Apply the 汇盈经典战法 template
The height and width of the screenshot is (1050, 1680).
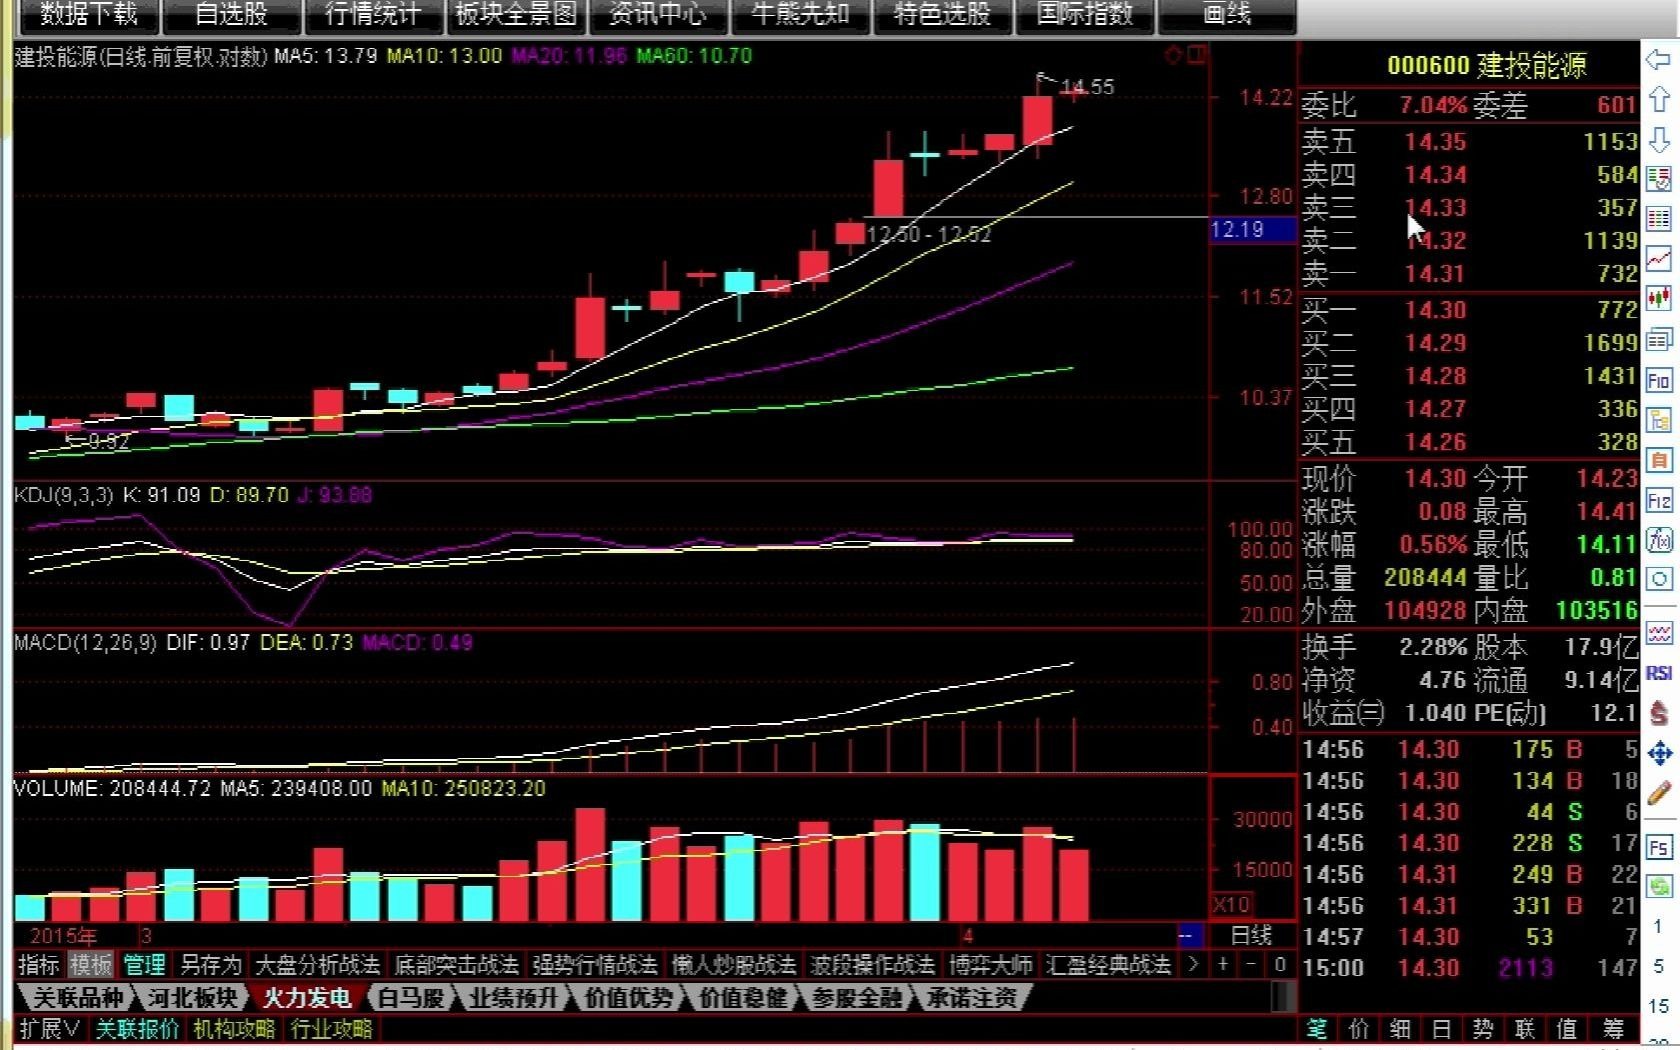pos(1108,965)
